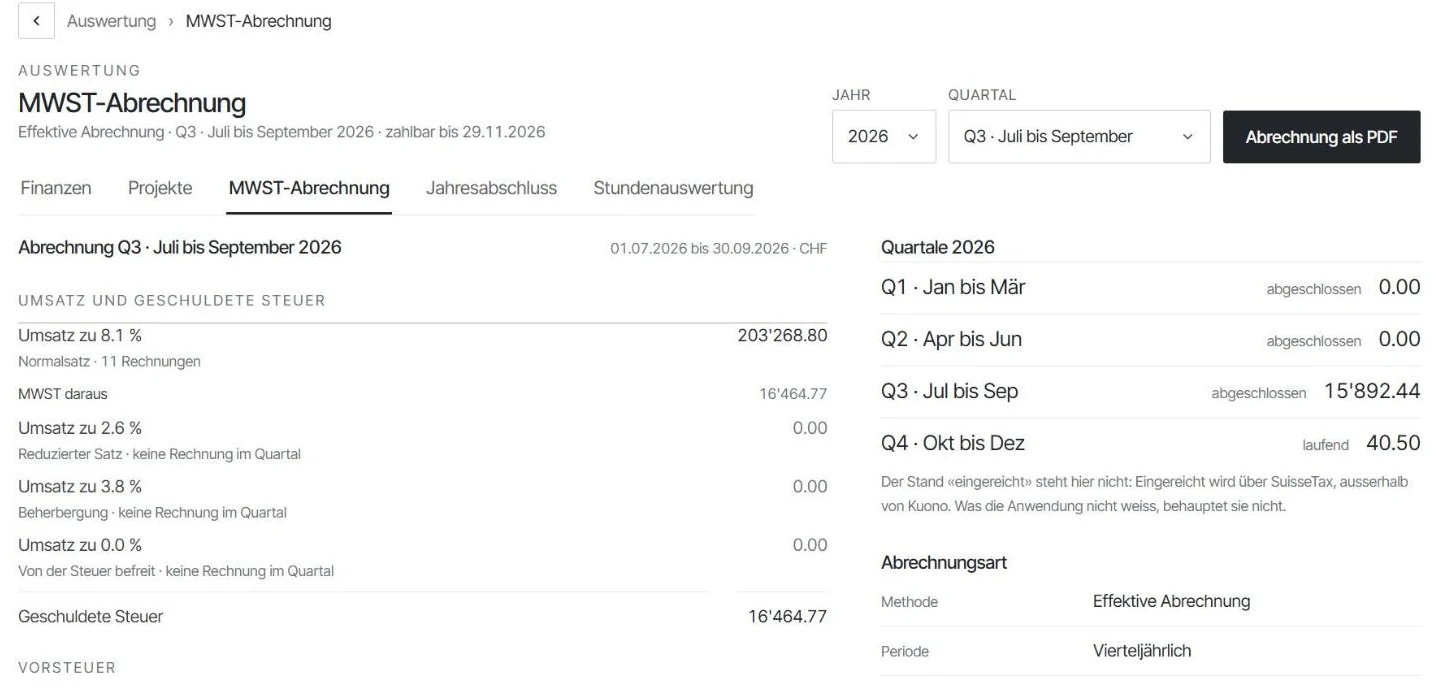Export with Abrechnung als PDF button
The image size is (1445, 689).
click(x=1321, y=137)
